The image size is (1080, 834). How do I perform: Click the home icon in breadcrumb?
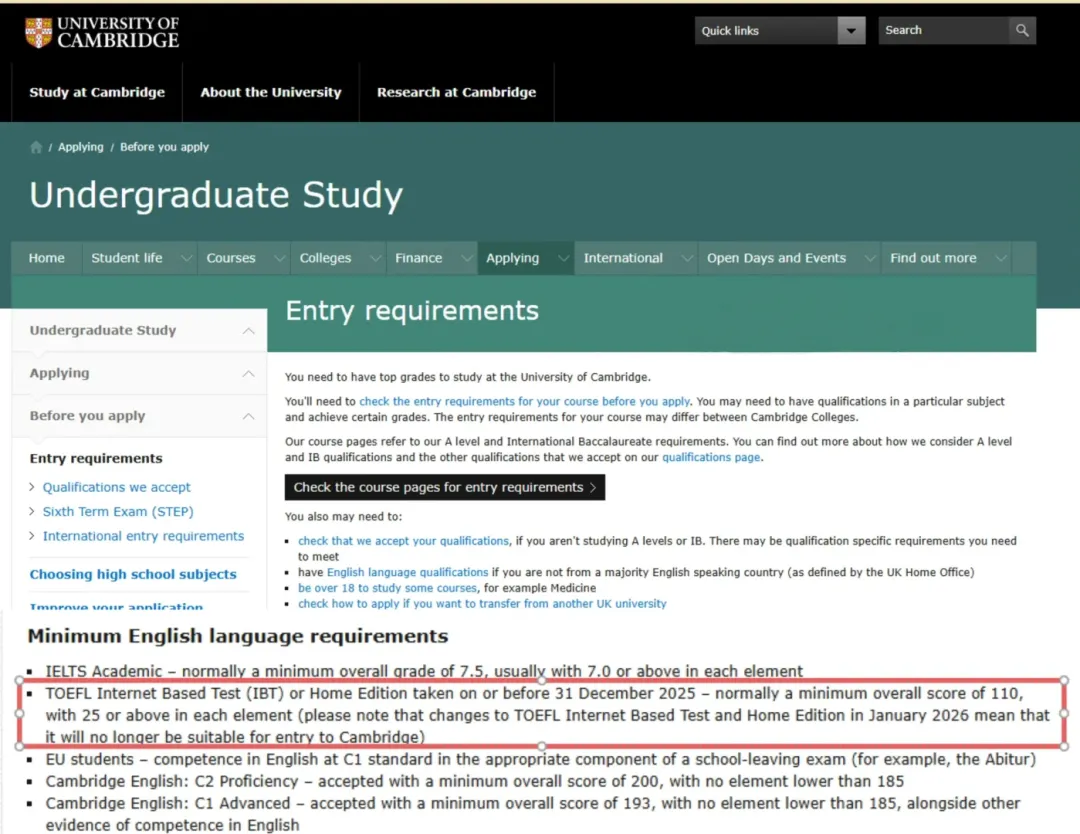click(37, 147)
